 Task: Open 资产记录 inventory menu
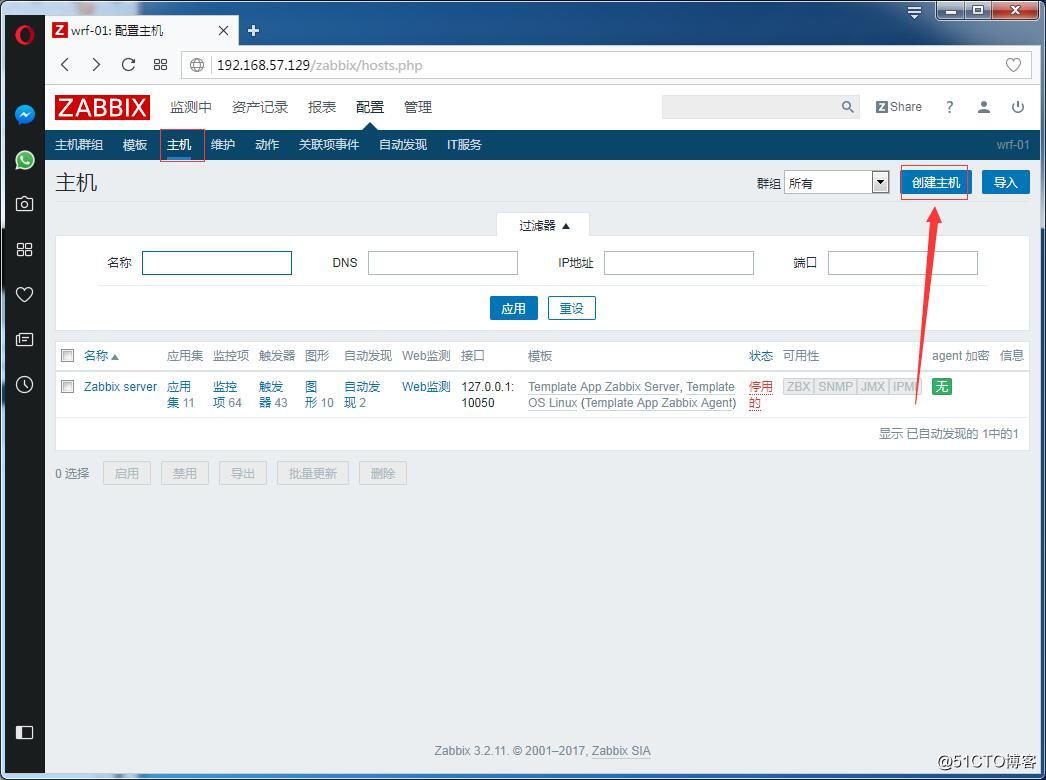[259, 107]
